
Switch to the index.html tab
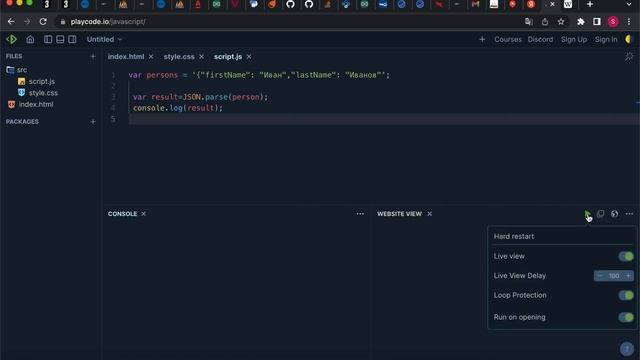pos(126,57)
